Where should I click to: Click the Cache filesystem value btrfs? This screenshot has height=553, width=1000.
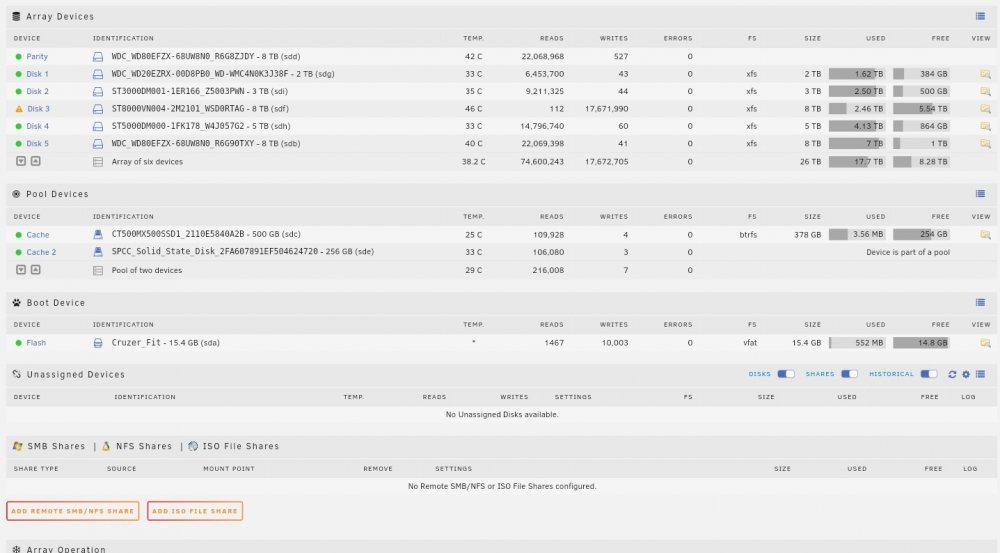[x=748, y=235]
